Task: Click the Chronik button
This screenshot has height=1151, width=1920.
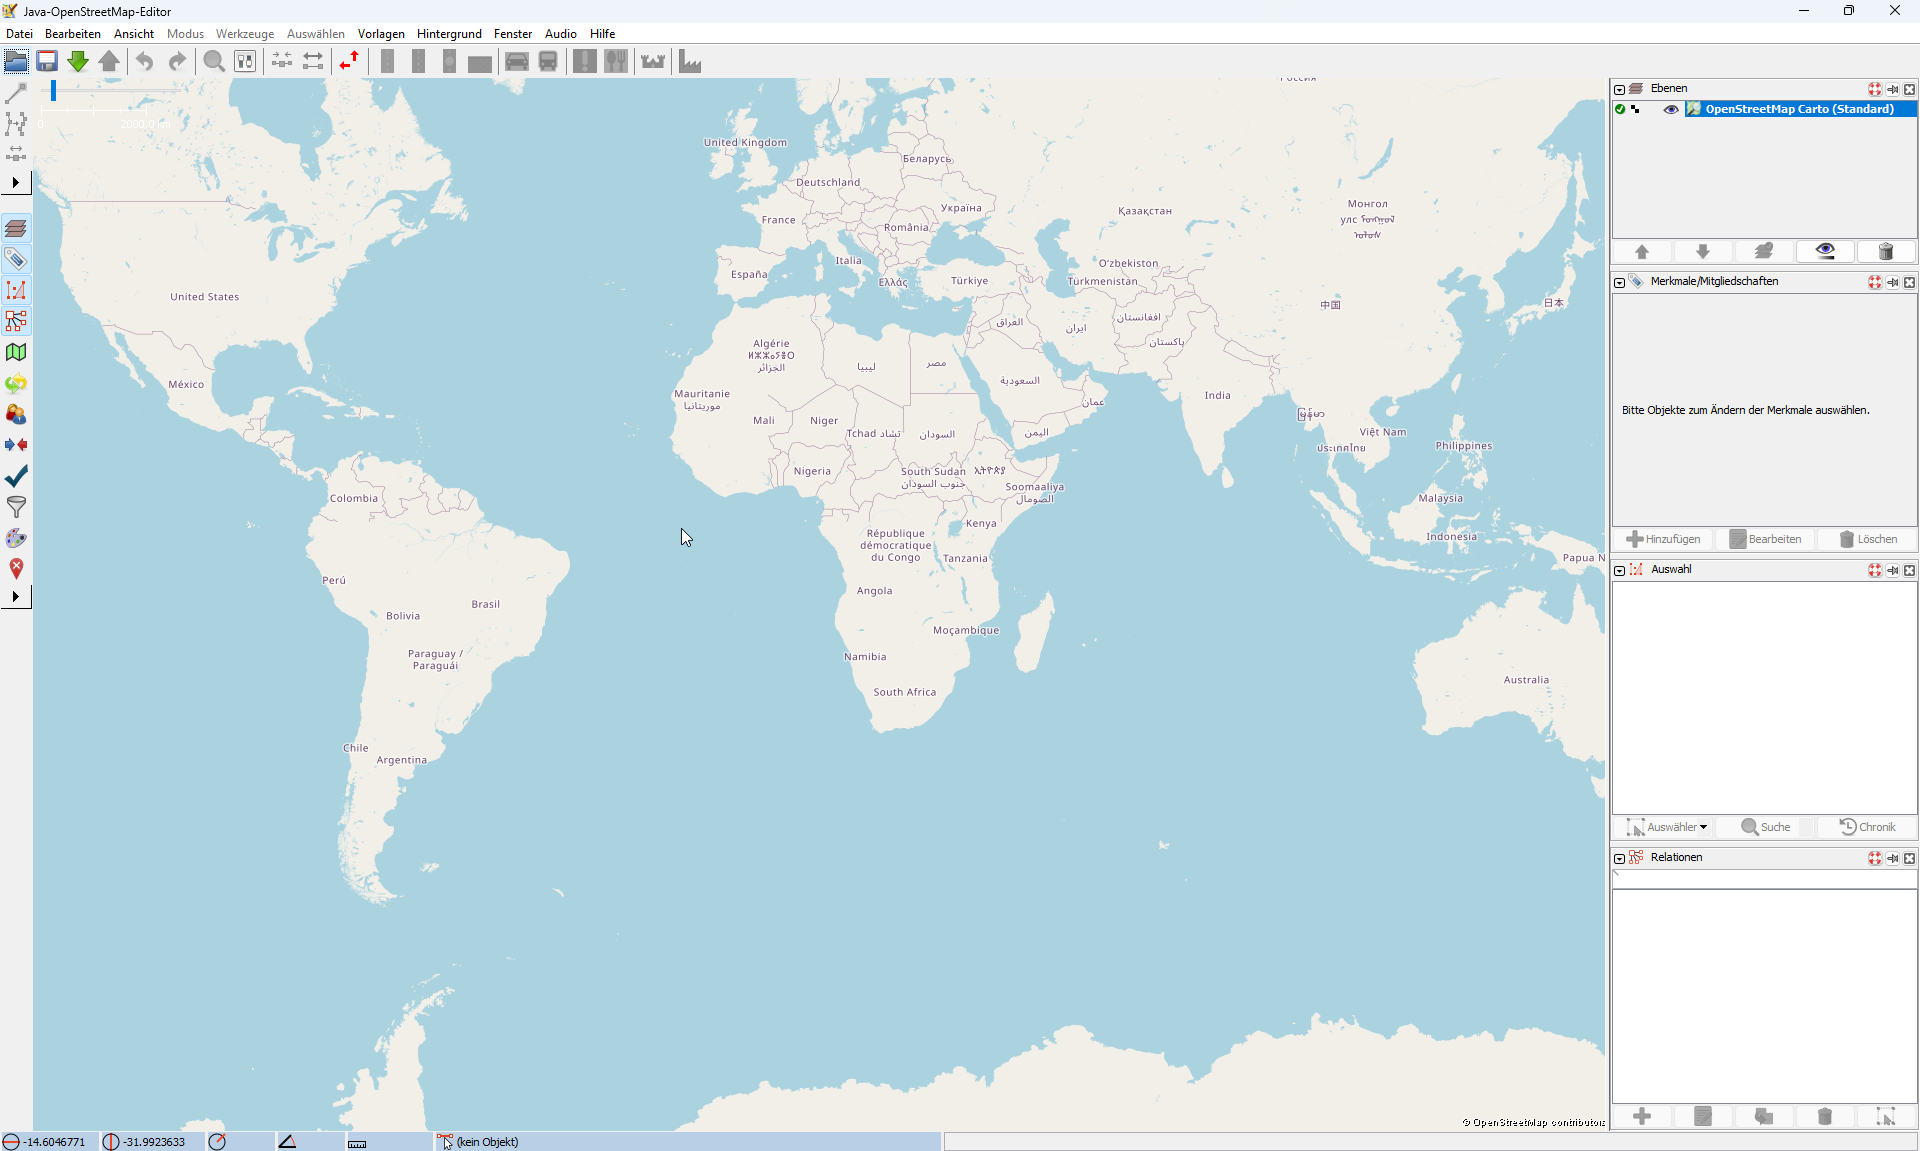Action: (x=1867, y=827)
